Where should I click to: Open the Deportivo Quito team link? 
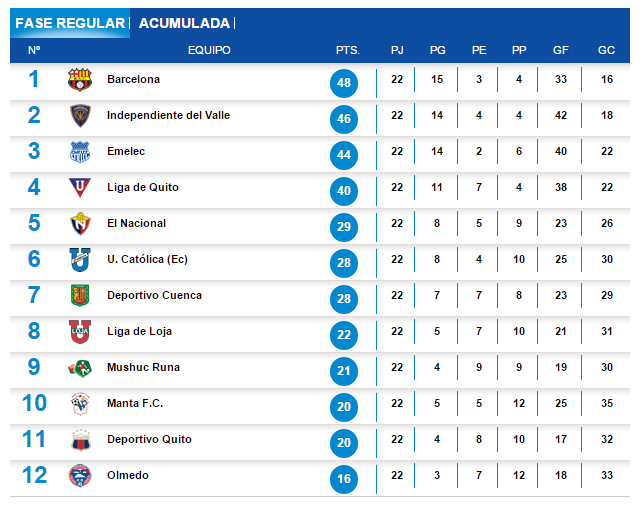(150, 439)
